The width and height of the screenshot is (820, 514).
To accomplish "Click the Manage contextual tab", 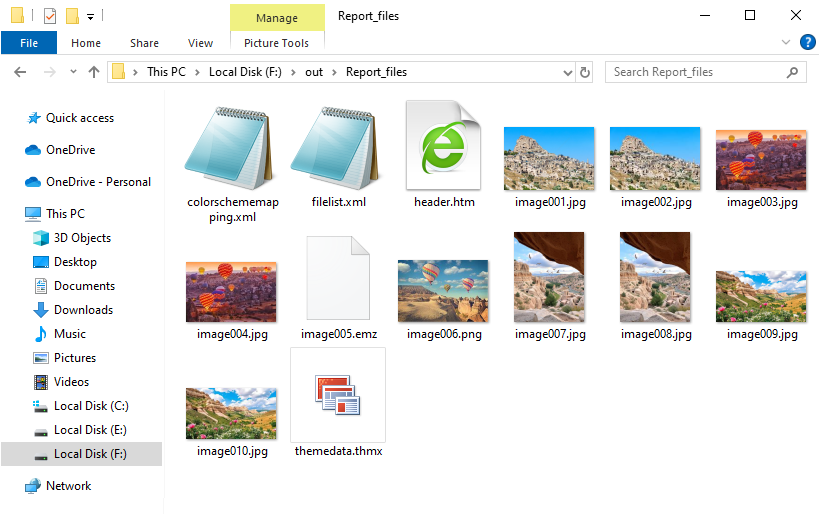I will [x=277, y=18].
